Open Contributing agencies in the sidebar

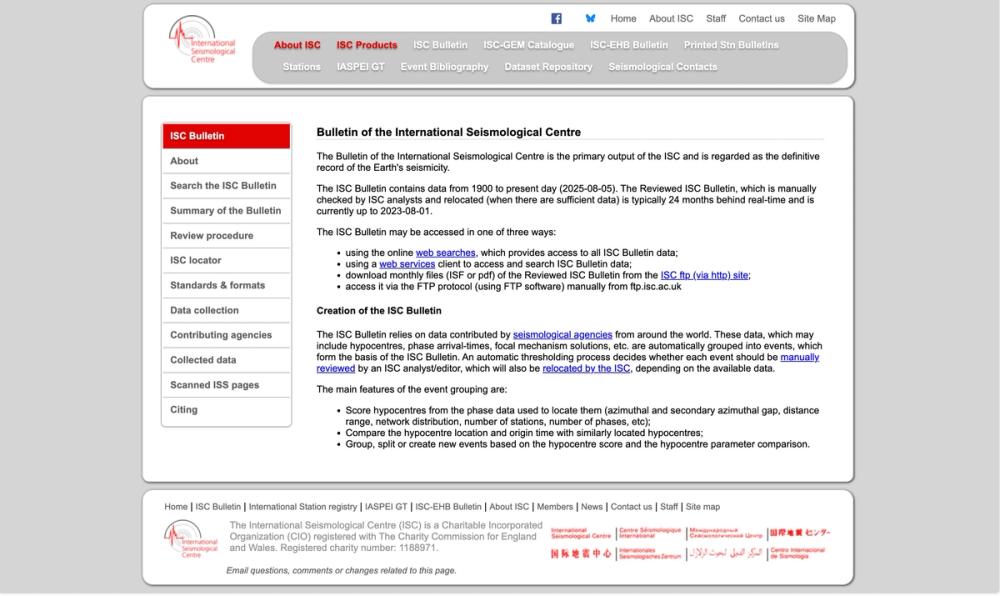pyautogui.click(x=226, y=335)
